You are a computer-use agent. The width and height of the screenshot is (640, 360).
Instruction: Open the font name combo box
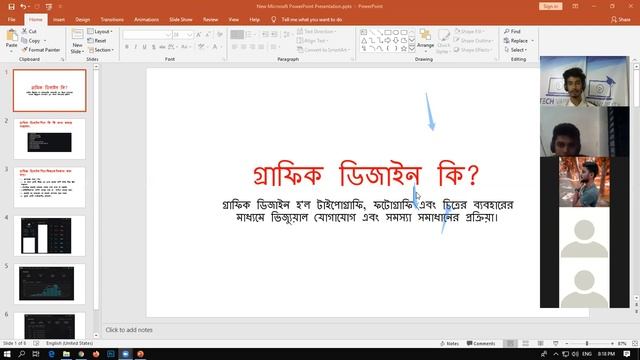(x=147, y=35)
